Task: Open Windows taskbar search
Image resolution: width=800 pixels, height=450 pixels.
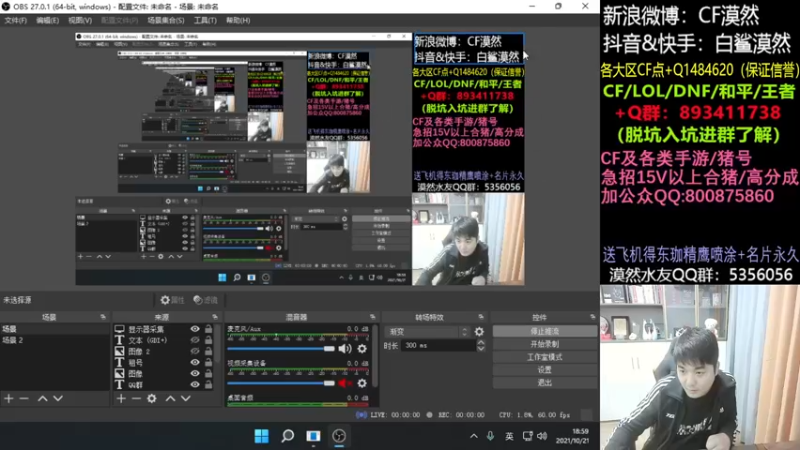Action: coord(288,436)
